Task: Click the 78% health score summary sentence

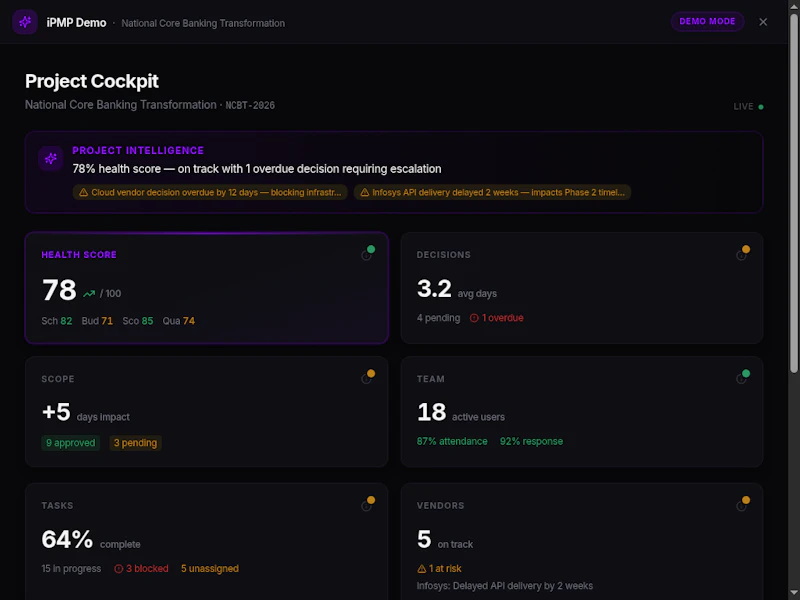Action: point(257,169)
